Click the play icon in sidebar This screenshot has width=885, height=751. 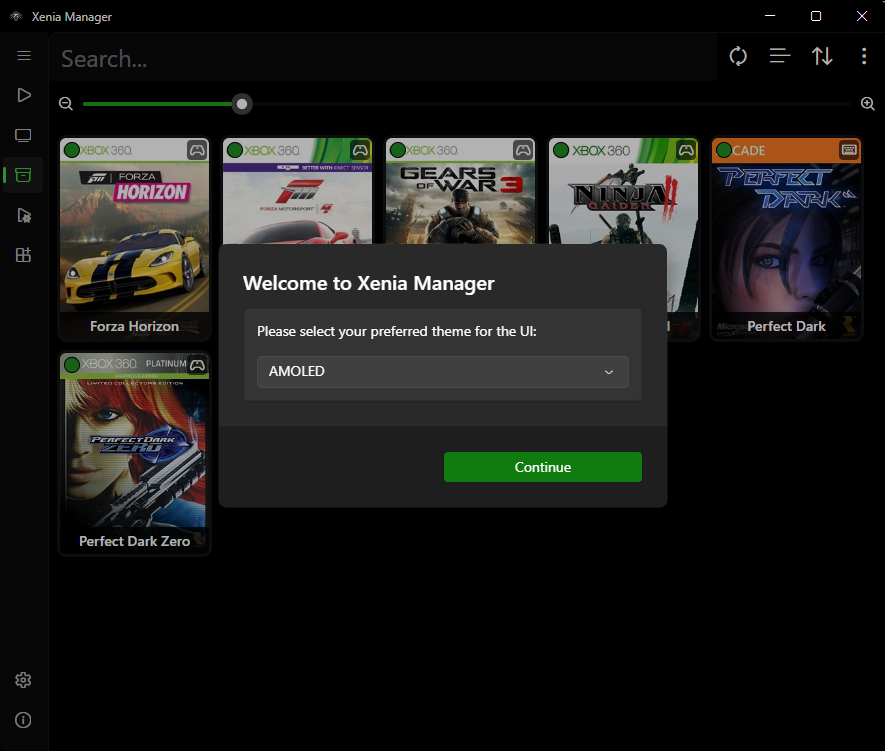(x=24, y=95)
